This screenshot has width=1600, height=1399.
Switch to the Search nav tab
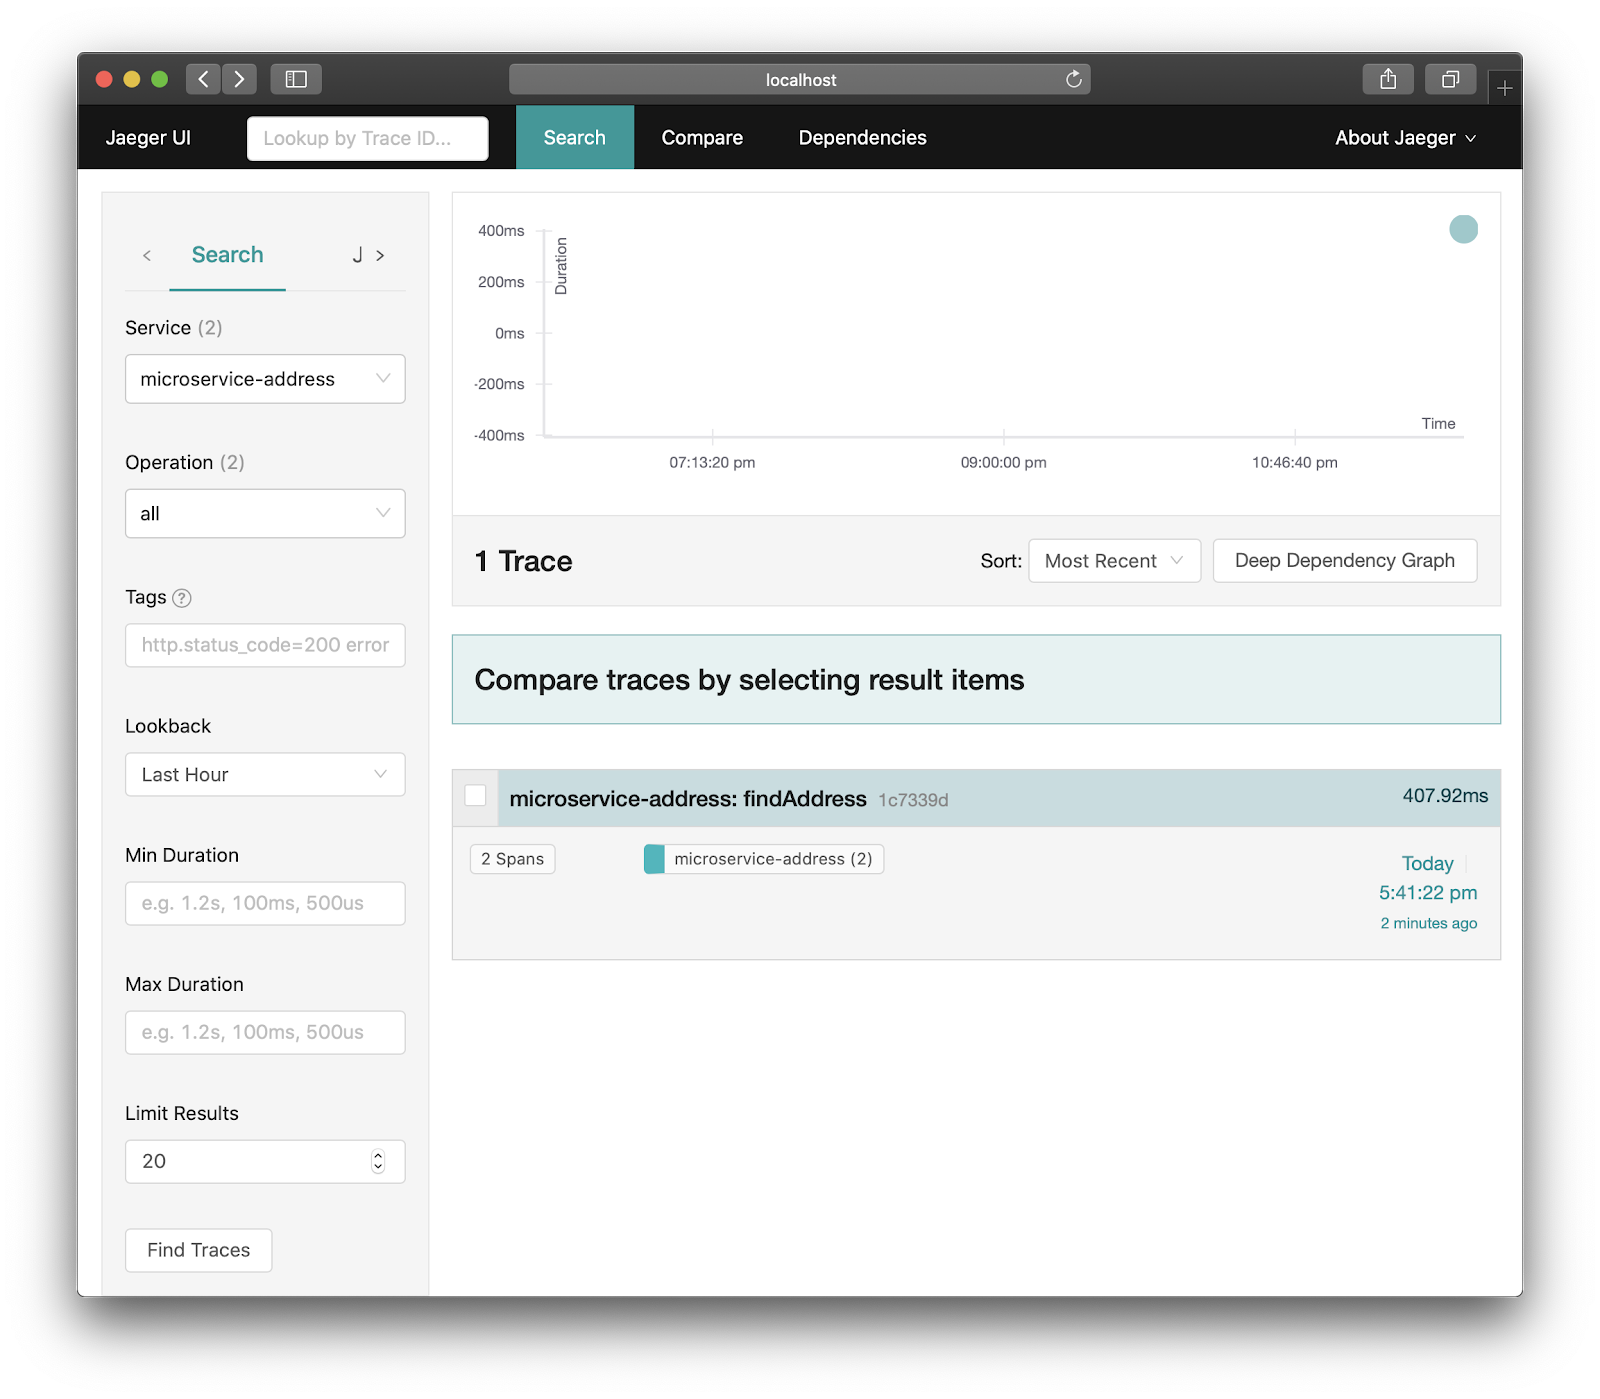(x=575, y=138)
